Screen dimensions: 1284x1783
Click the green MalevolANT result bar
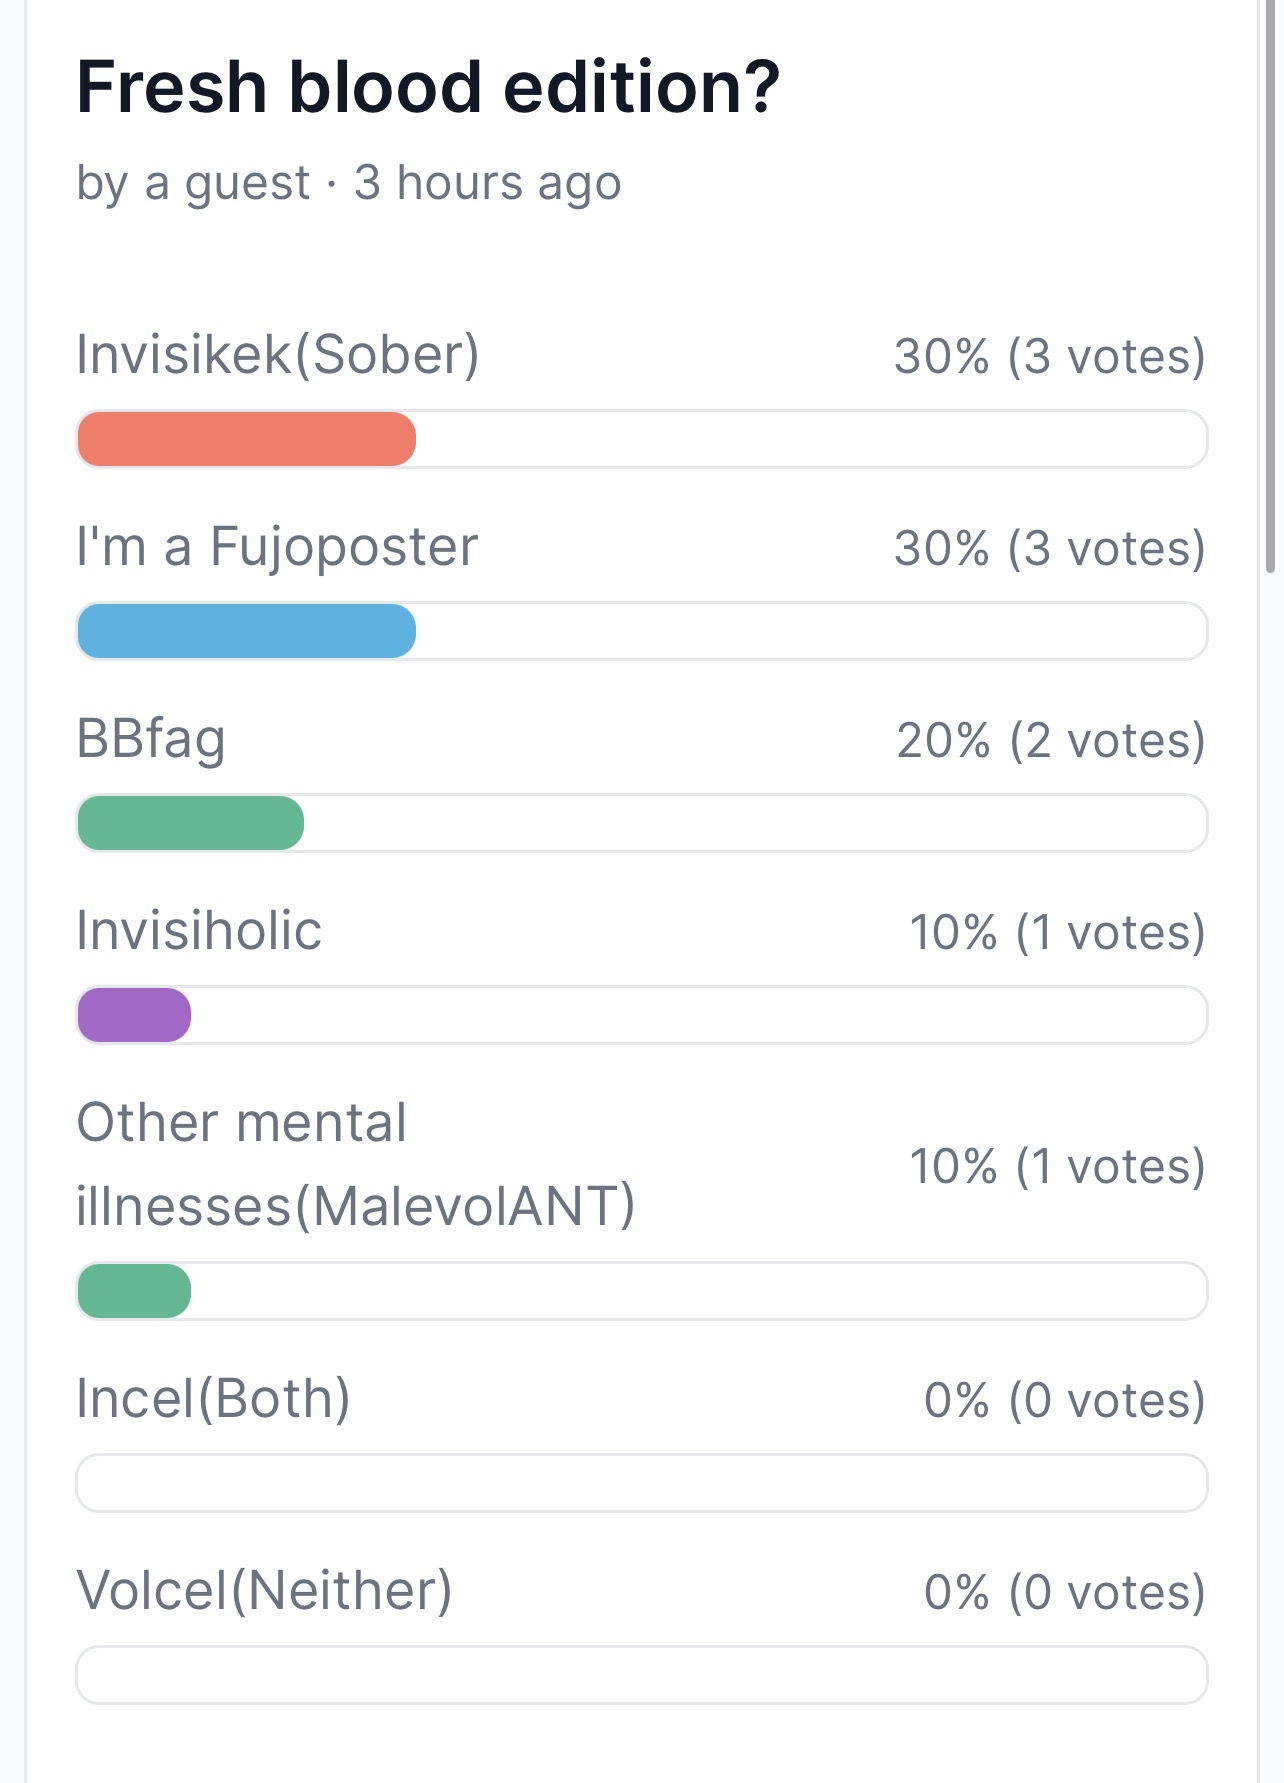pyautogui.click(x=134, y=1291)
